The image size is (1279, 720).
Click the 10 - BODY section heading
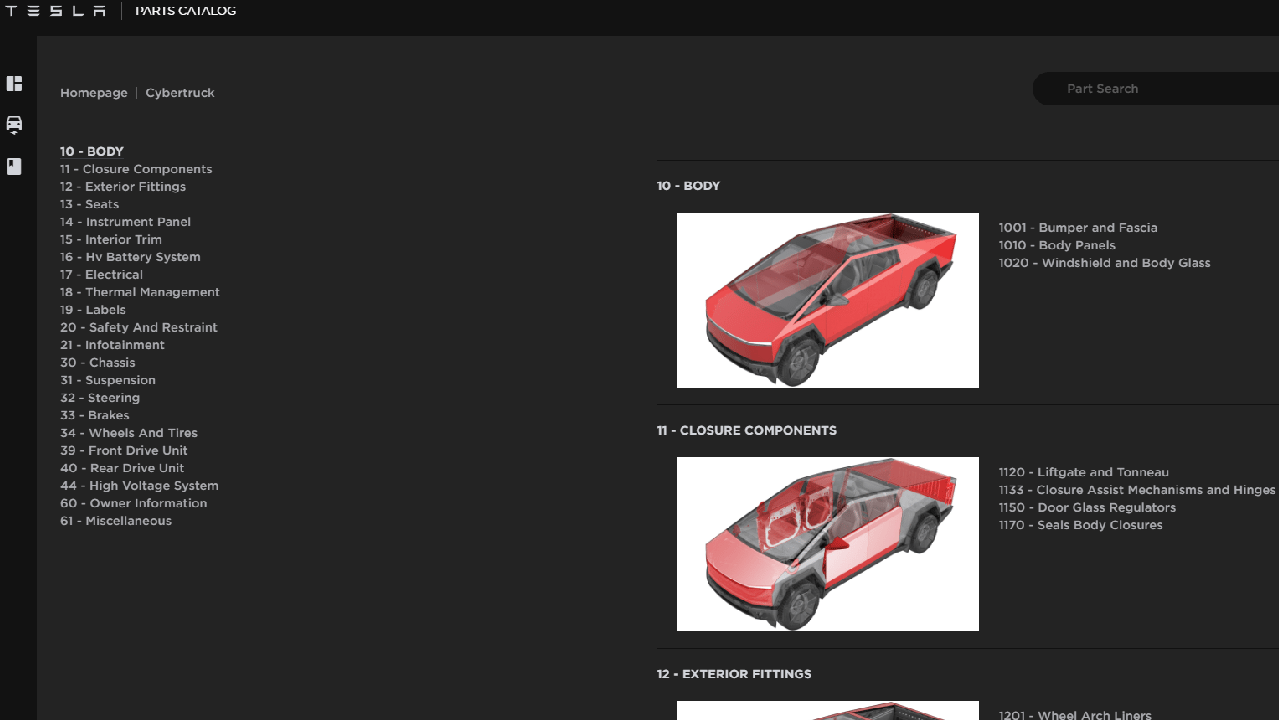pyautogui.click(x=688, y=186)
